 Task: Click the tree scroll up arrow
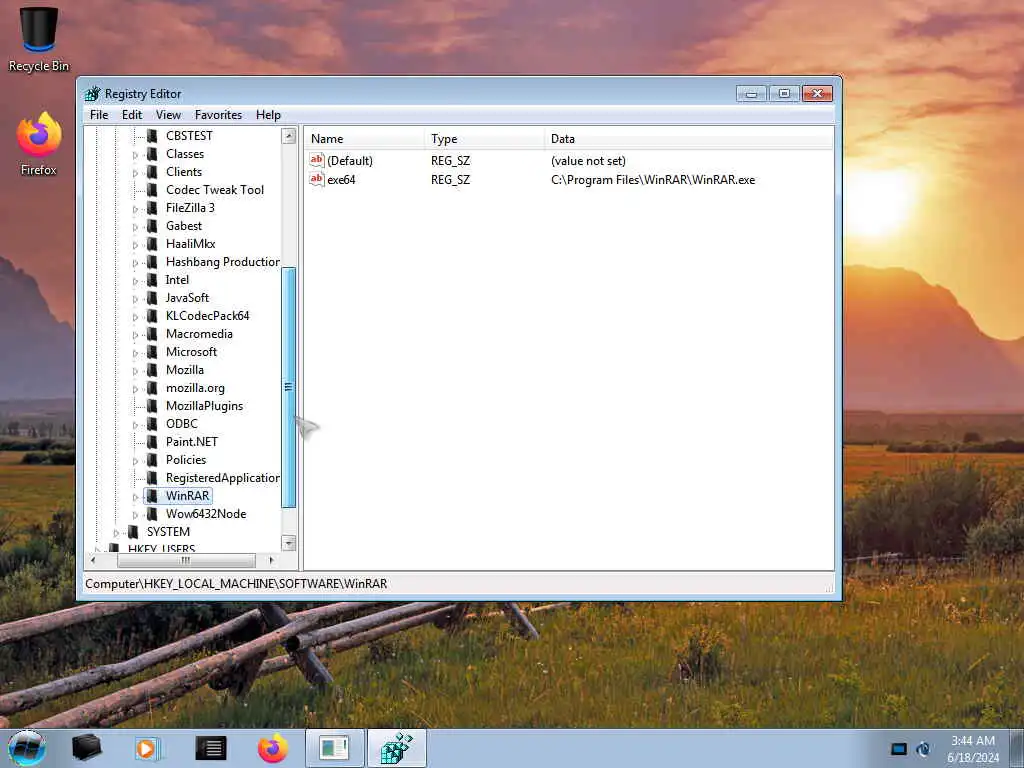(x=289, y=136)
